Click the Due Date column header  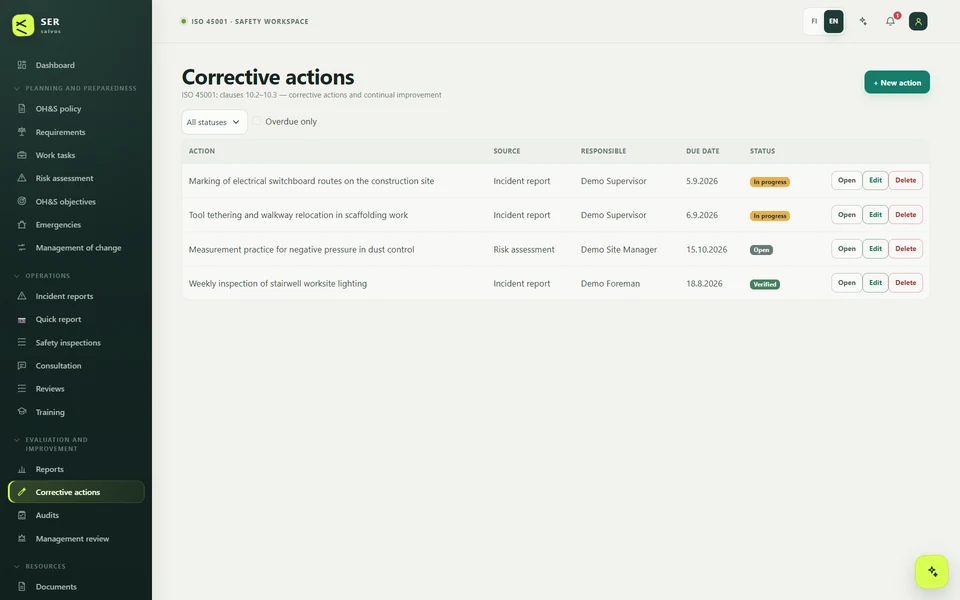[x=702, y=151]
